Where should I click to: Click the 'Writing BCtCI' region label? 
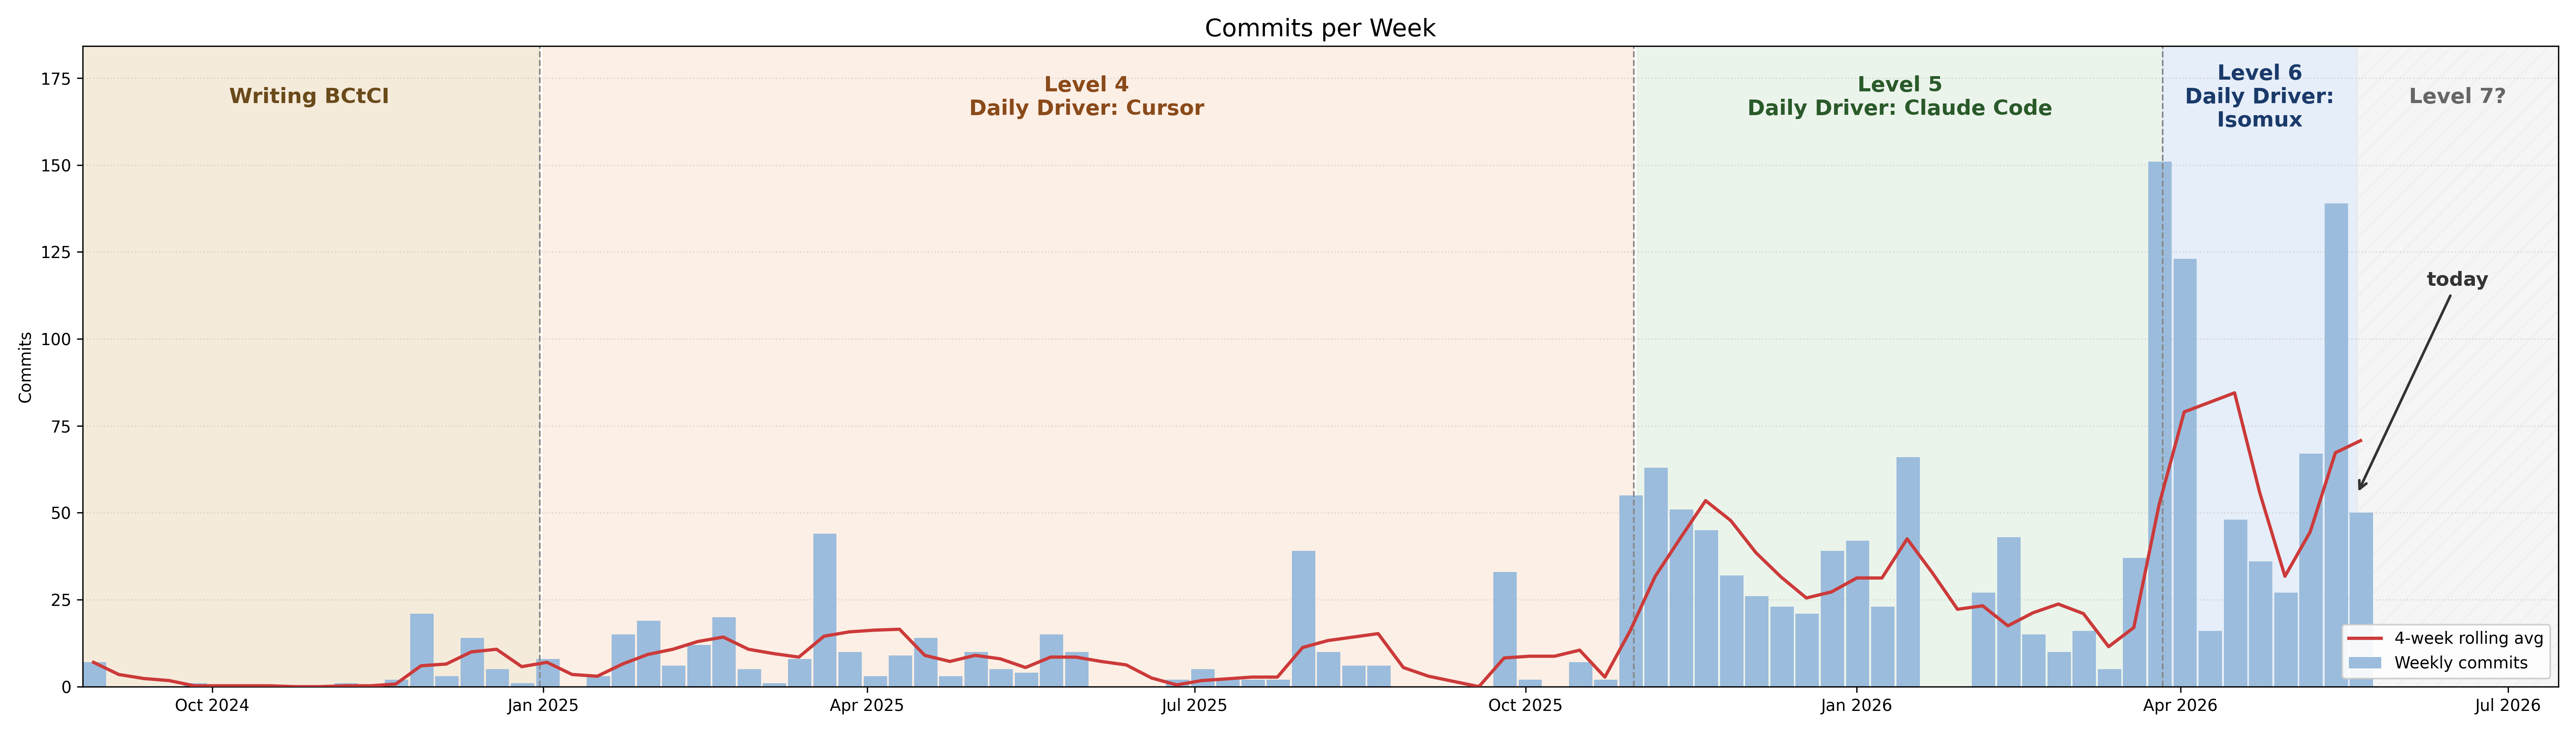pos(309,96)
